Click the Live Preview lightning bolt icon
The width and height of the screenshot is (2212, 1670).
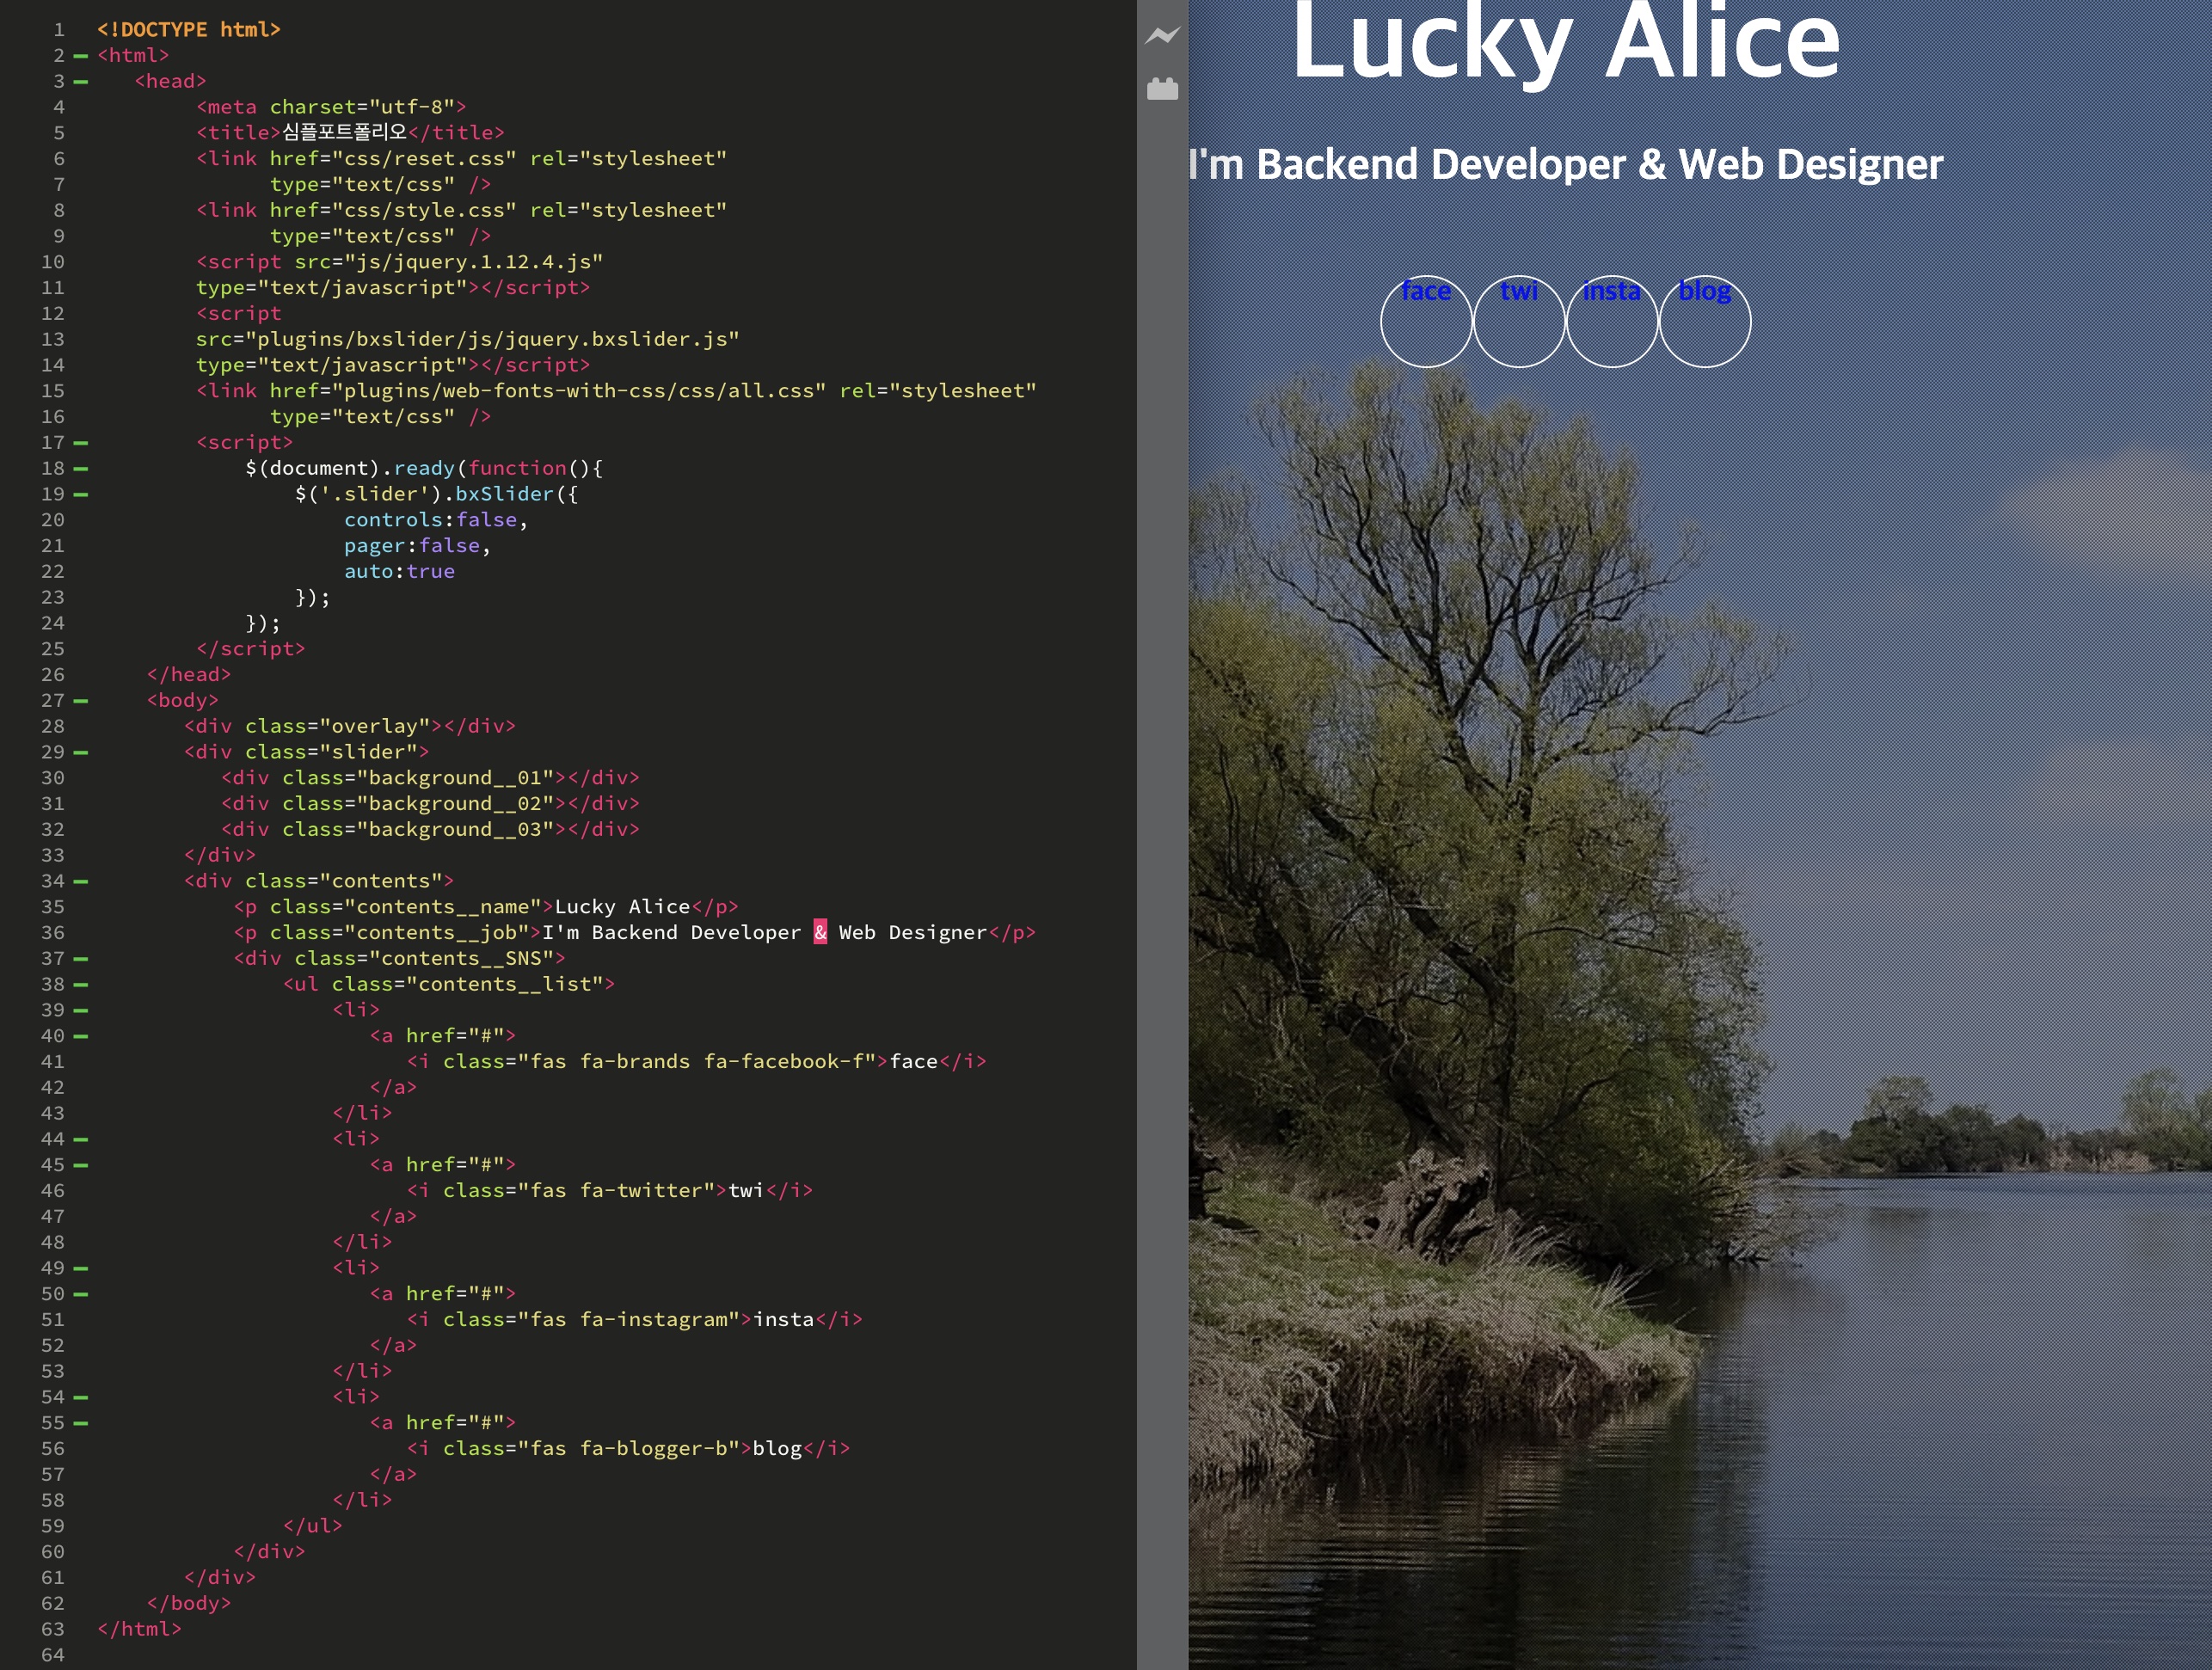(1161, 36)
